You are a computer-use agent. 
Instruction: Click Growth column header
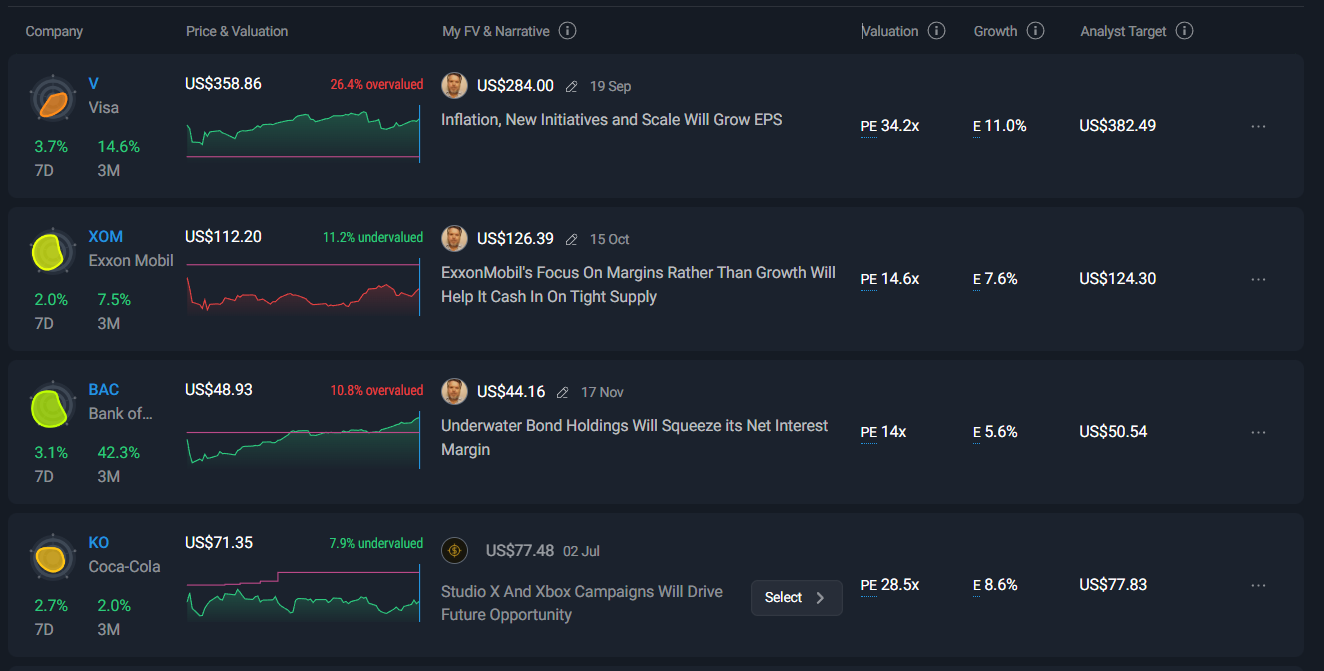coord(996,31)
